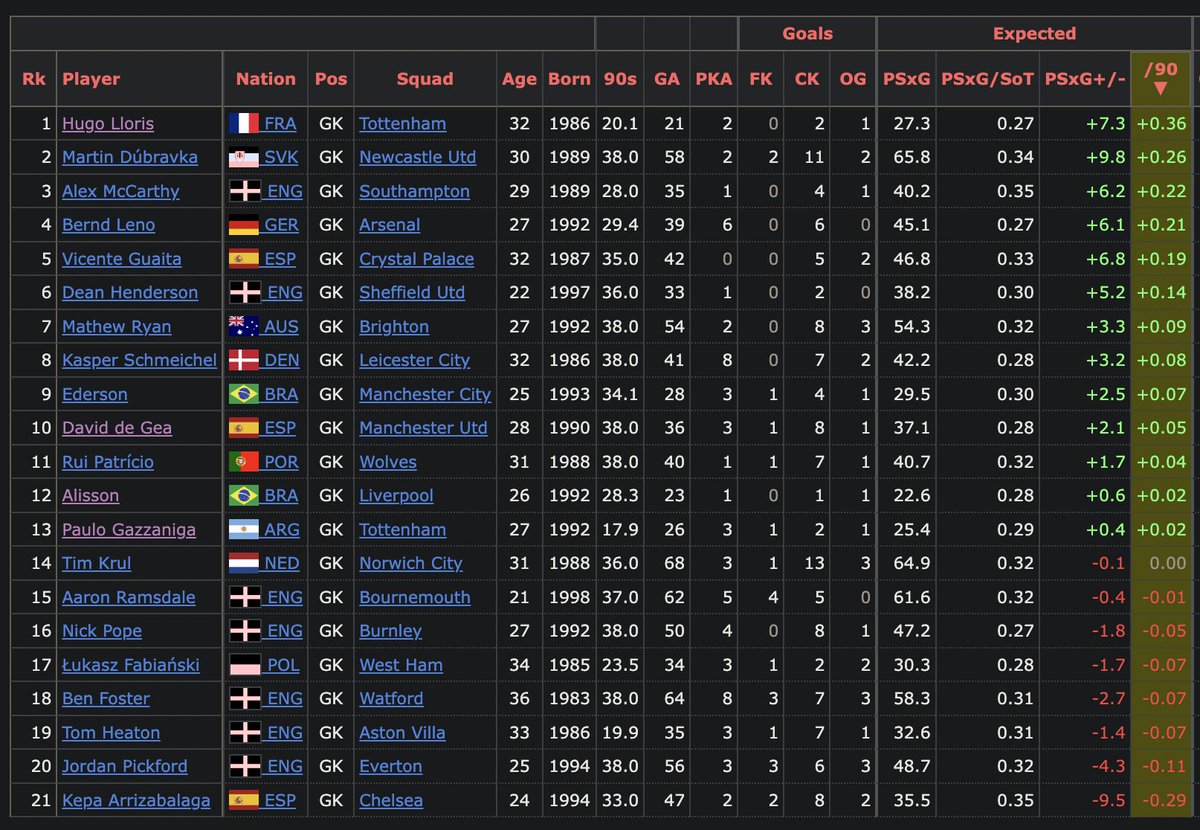Viewport: 1200px width, 830px height.
Task: Sort table by /90 column
Action: point(1160,78)
